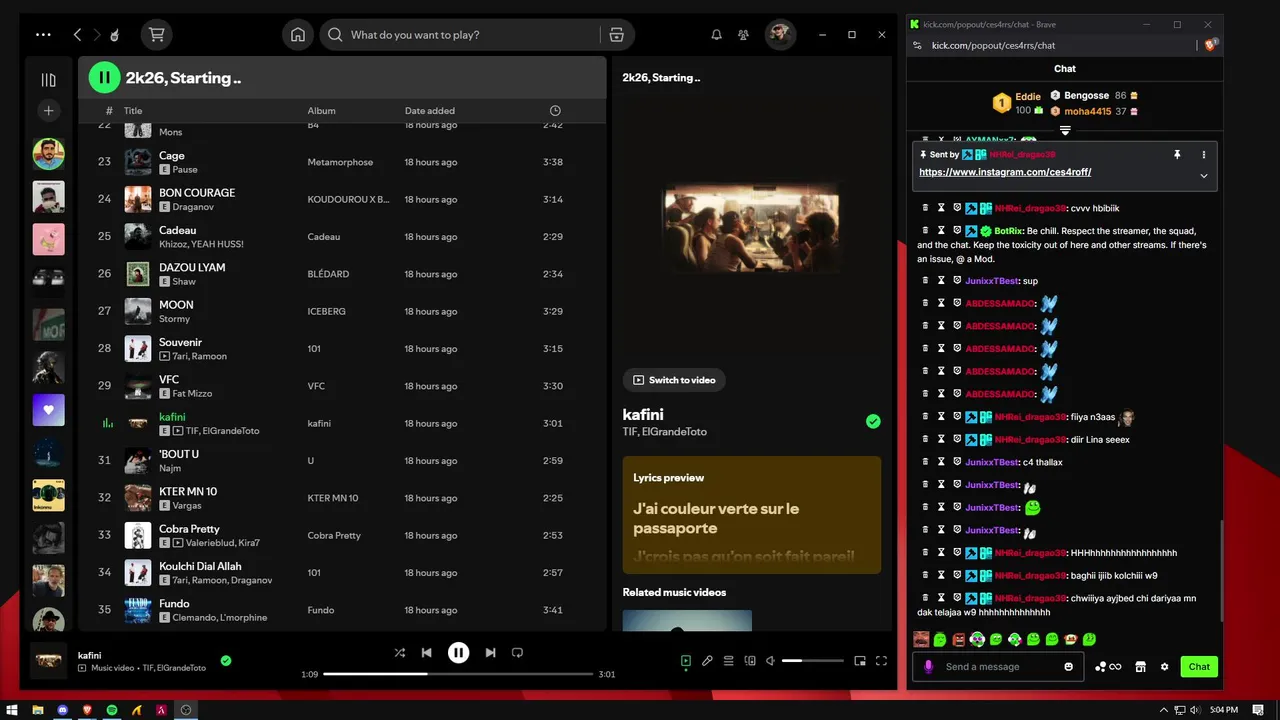Unpin the pinned chat message

point(1177,155)
